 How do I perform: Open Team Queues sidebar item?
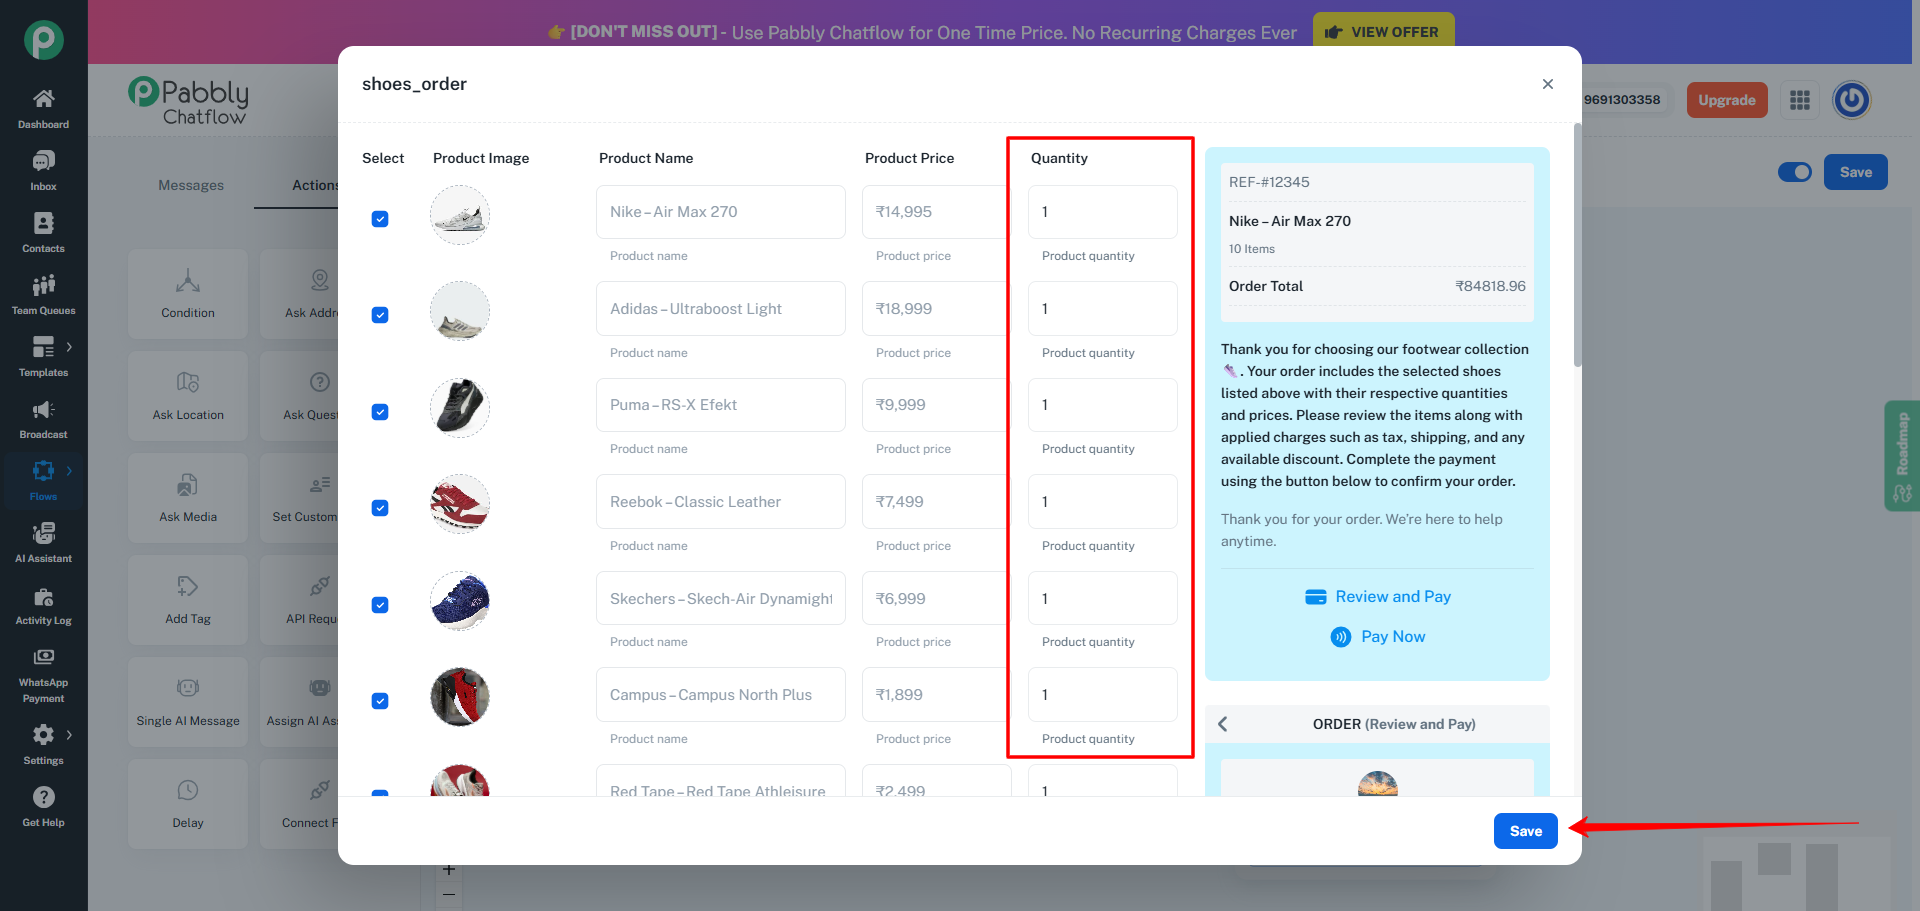[43, 295]
